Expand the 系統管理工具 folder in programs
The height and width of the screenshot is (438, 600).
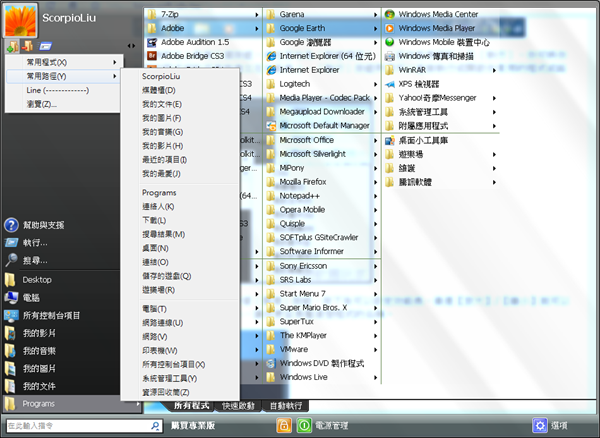click(441, 112)
